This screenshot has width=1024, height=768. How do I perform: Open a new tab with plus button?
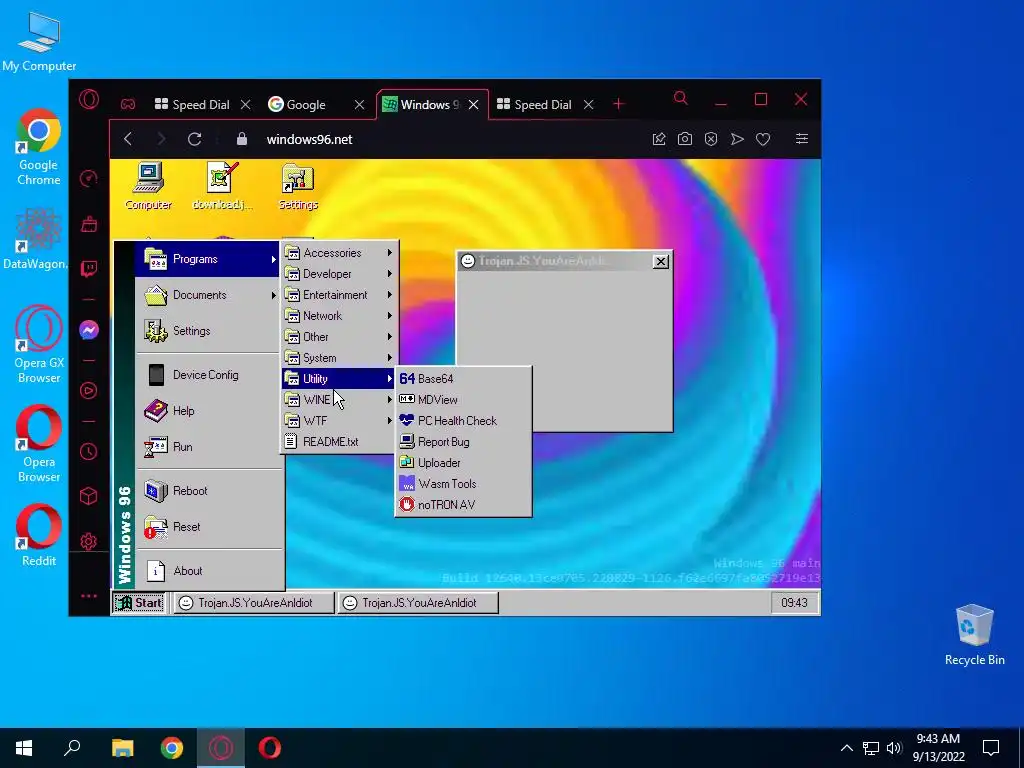click(x=618, y=104)
